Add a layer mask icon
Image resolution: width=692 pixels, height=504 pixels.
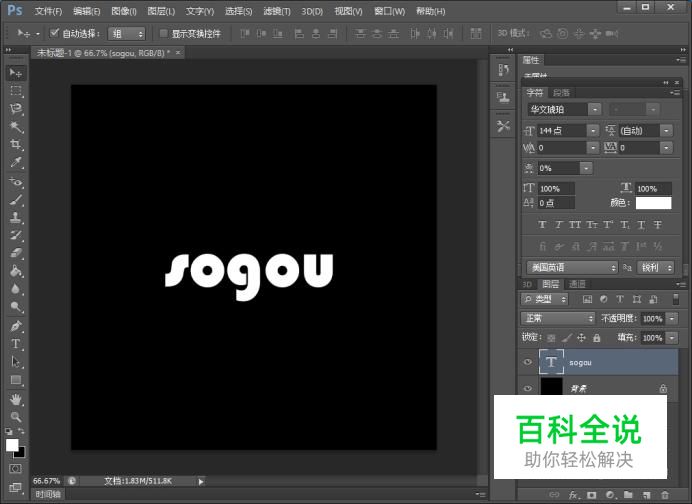[591, 495]
